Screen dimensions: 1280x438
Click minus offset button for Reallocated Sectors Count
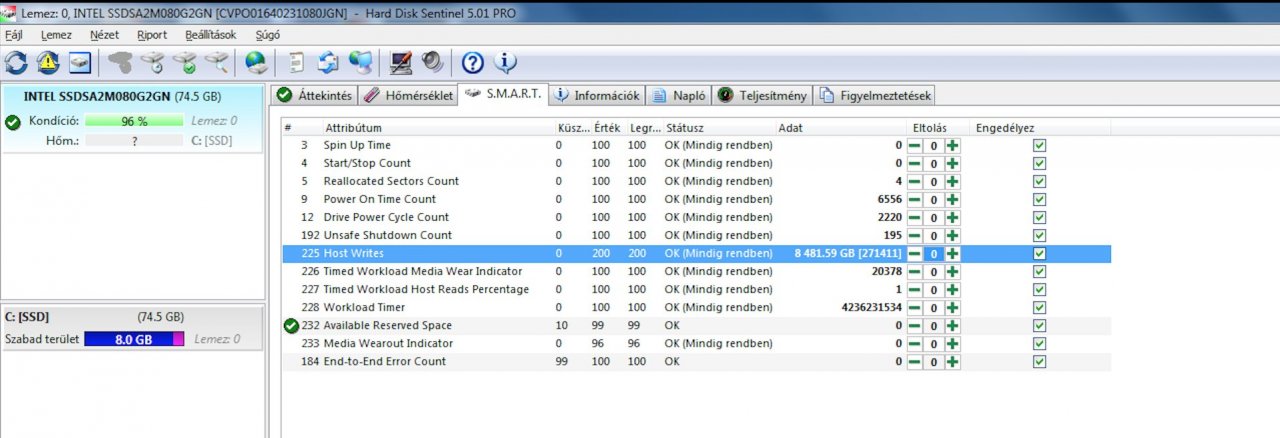[915, 181]
